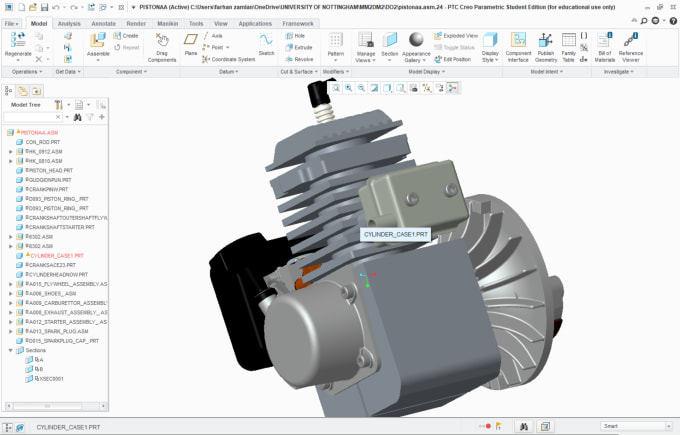The width and height of the screenshot is (680, 435).
Task: Click the Open folder icon in quick access toolbar
Action: click(x=33, y=7)
